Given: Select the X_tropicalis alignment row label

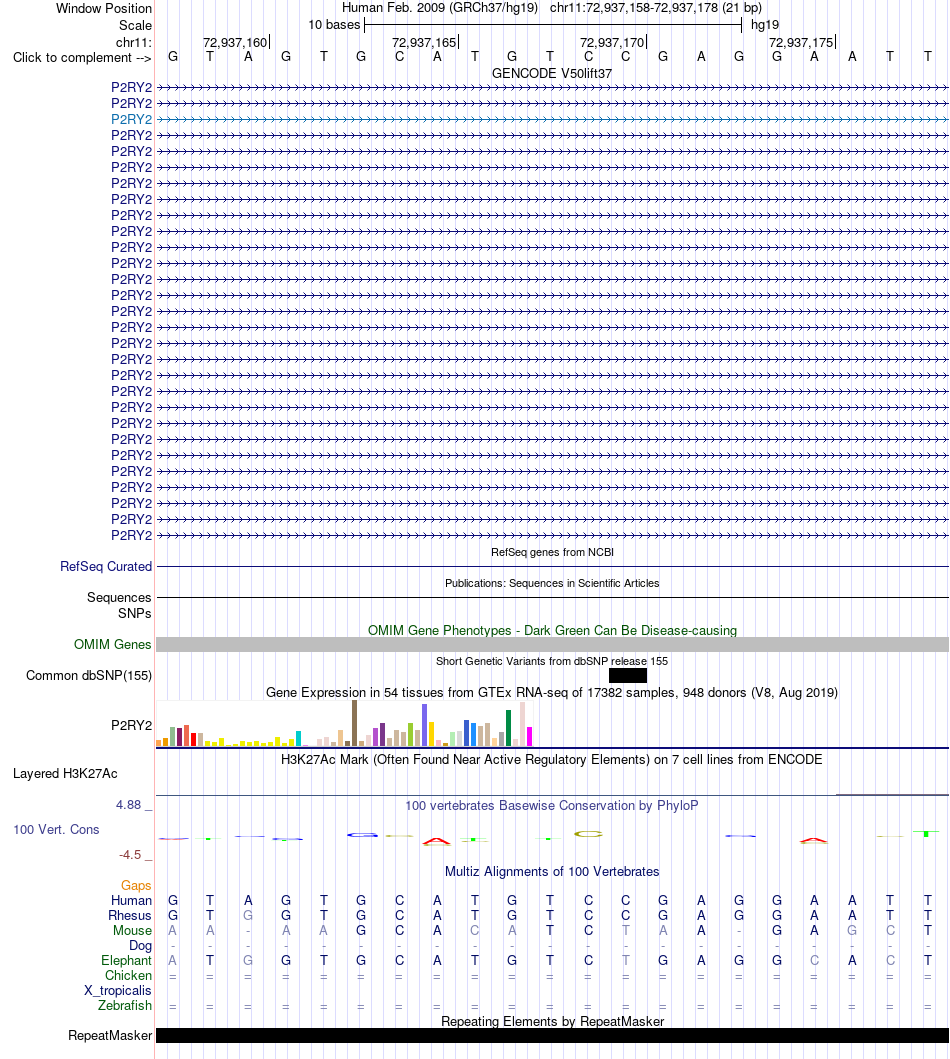Looking at the screenshot, I should pos(117,990).
